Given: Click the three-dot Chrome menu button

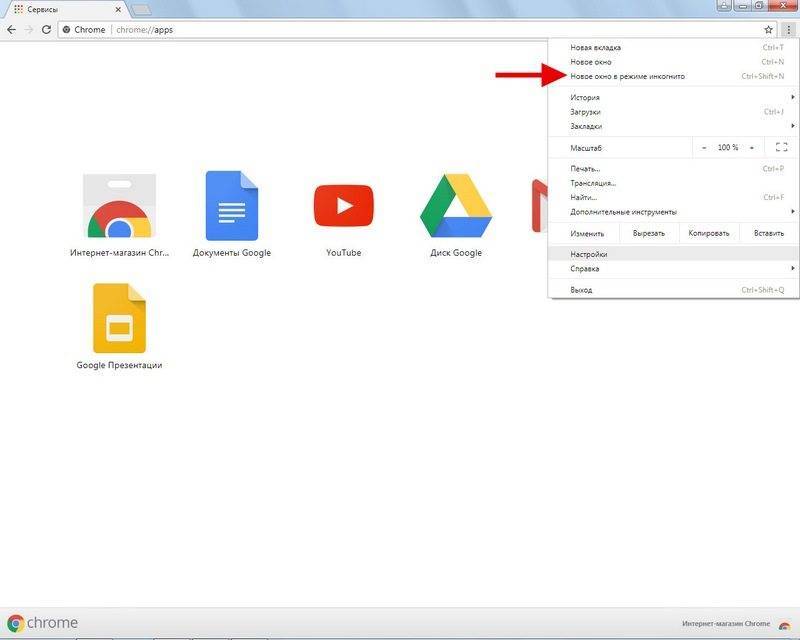Looking at the screenshot, I should pos(789,30).
